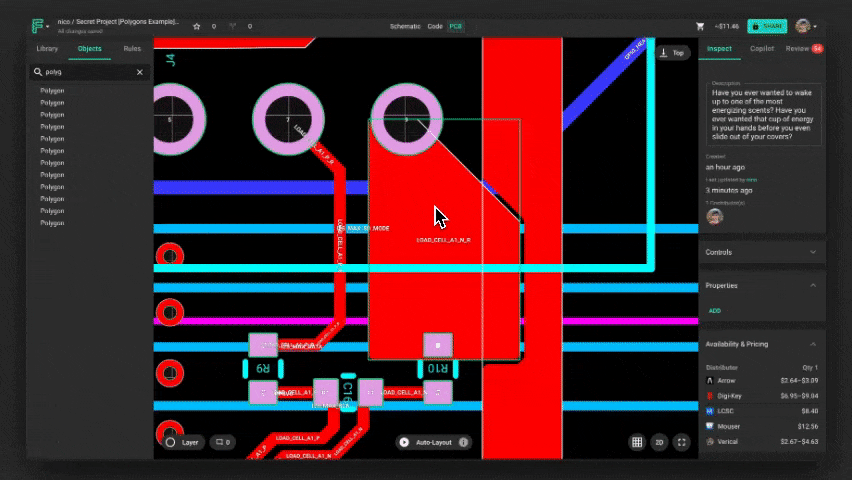Click ADD under Properties
The height and width of the screenshot is (480, 852).
(x=714, y=311)
